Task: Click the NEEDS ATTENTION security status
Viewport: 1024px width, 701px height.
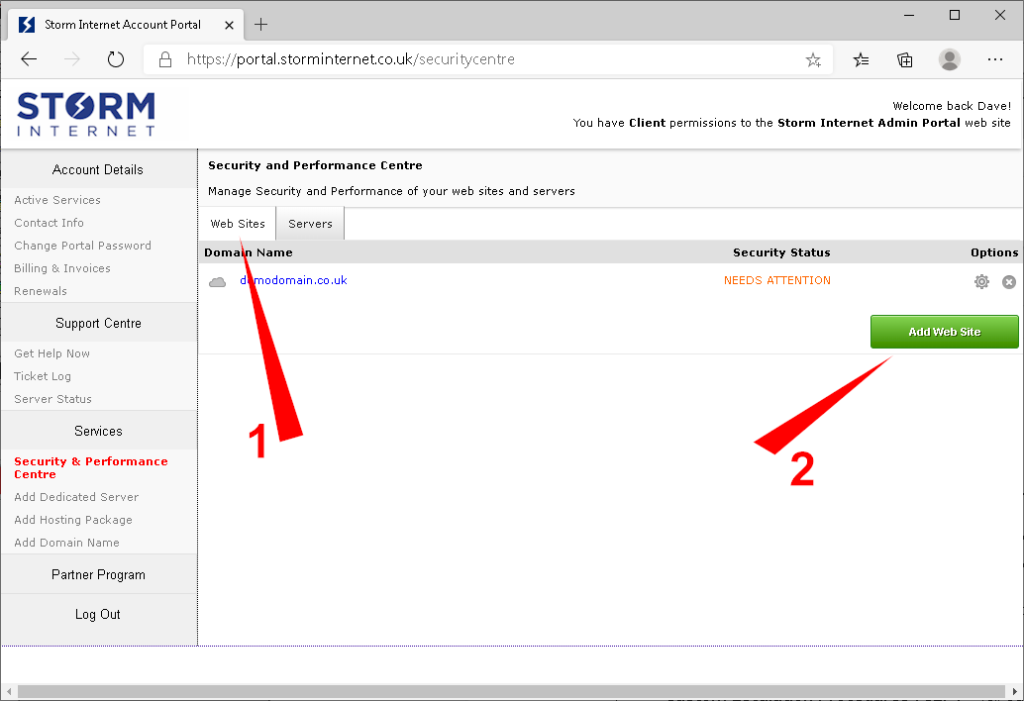Action: 777,280
